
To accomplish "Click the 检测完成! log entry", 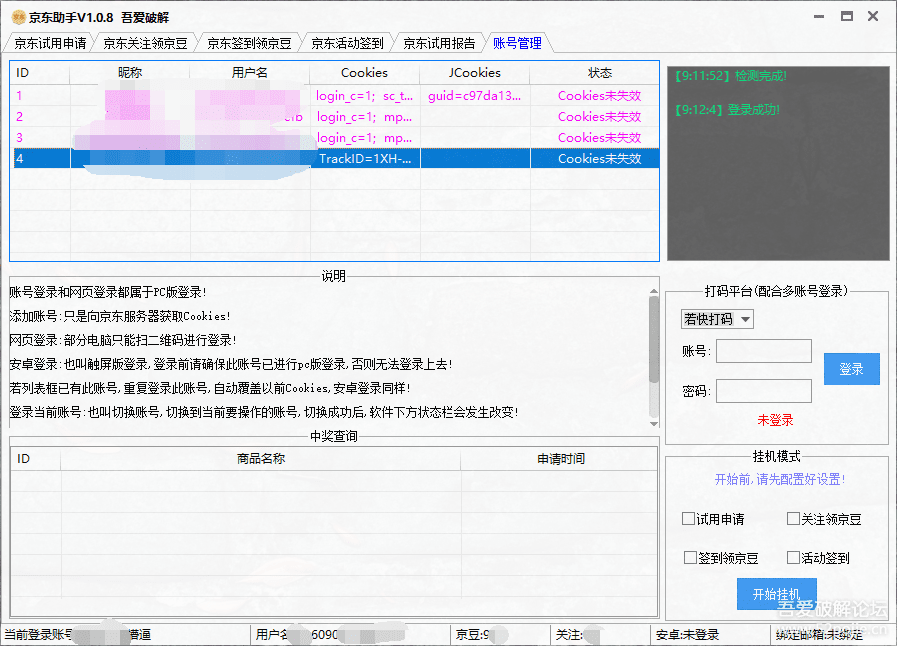I will click(x=731, y=76).
